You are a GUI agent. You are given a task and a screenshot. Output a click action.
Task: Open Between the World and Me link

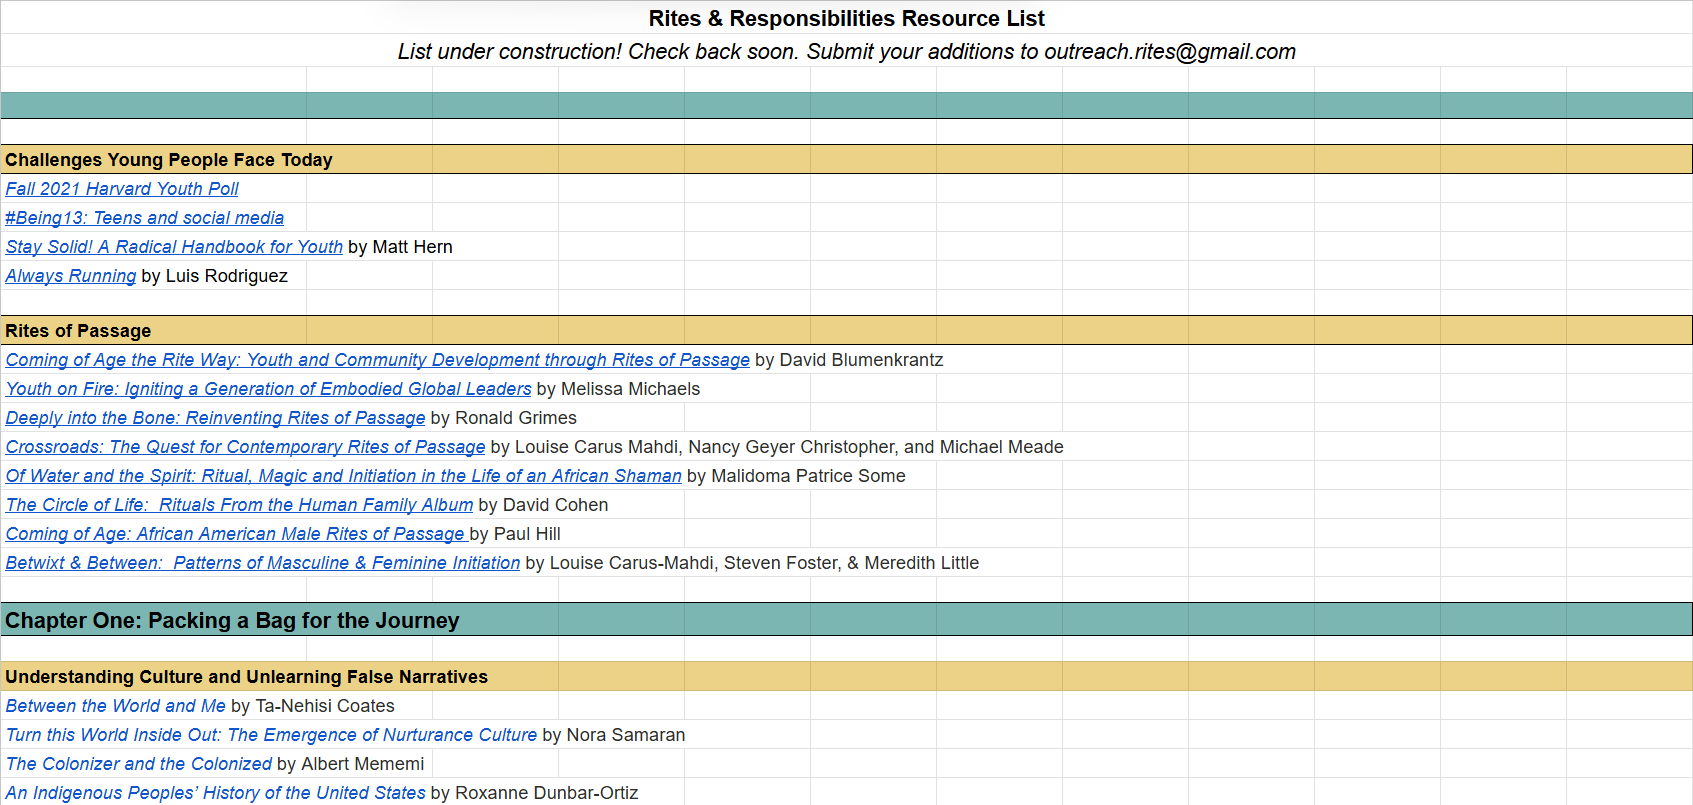[115, 706]
